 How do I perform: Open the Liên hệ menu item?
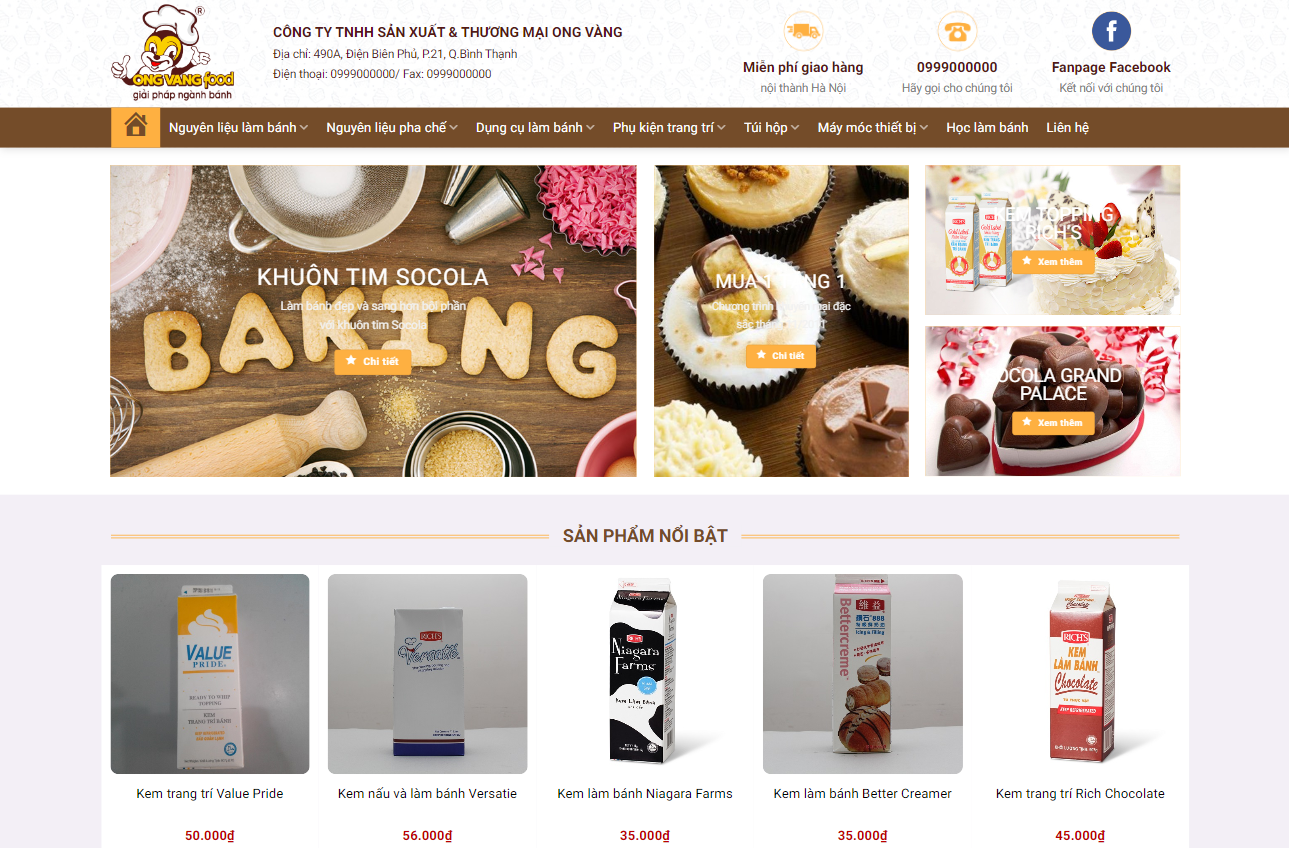pyautogui.click(x=1067, y=127)
